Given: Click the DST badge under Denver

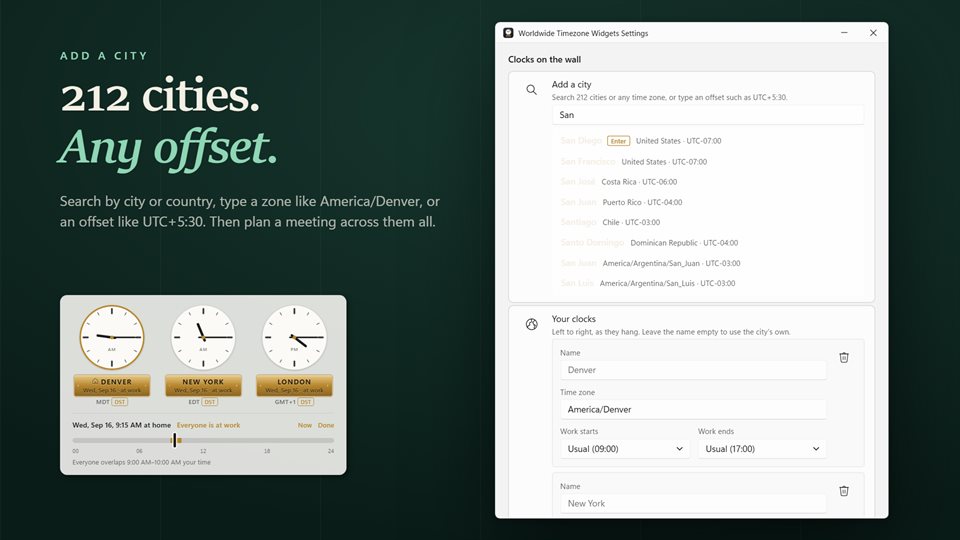Looking at the screenshot, I should pos(119,402).
